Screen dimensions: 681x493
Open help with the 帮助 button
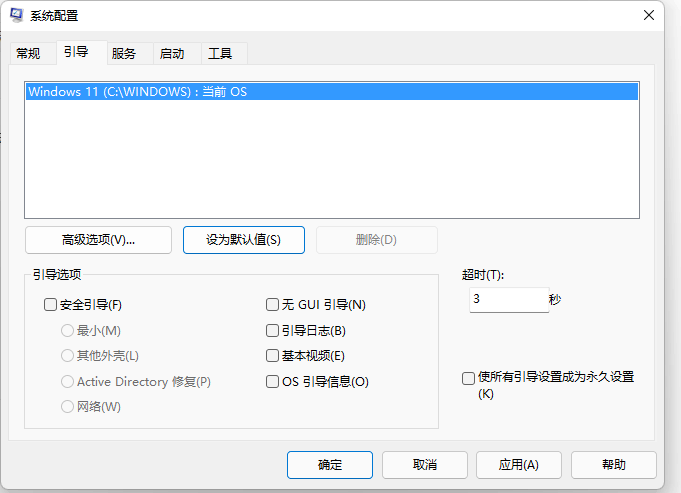[x=614, y=465]
